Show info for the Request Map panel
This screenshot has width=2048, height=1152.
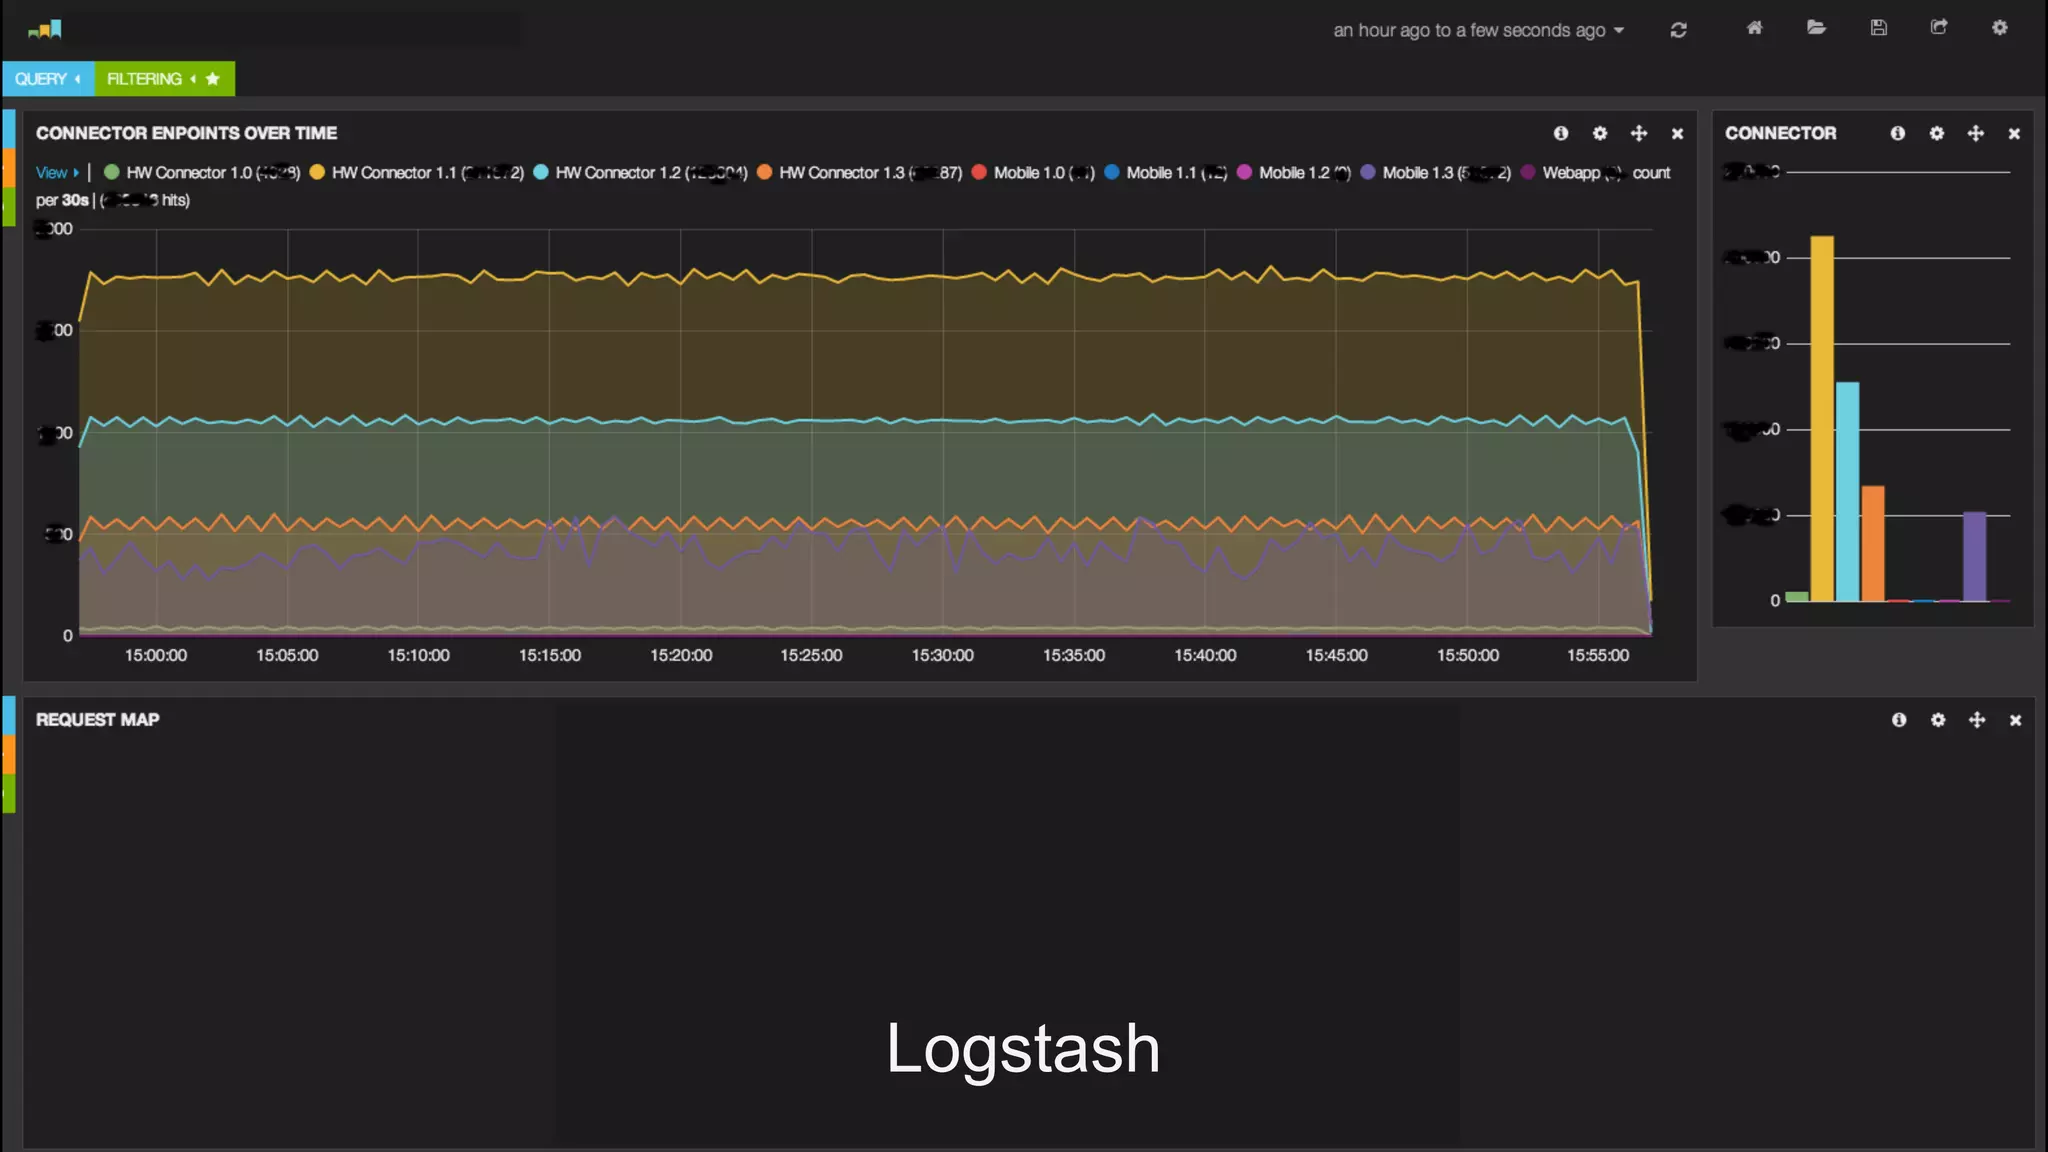[1899, 720]
